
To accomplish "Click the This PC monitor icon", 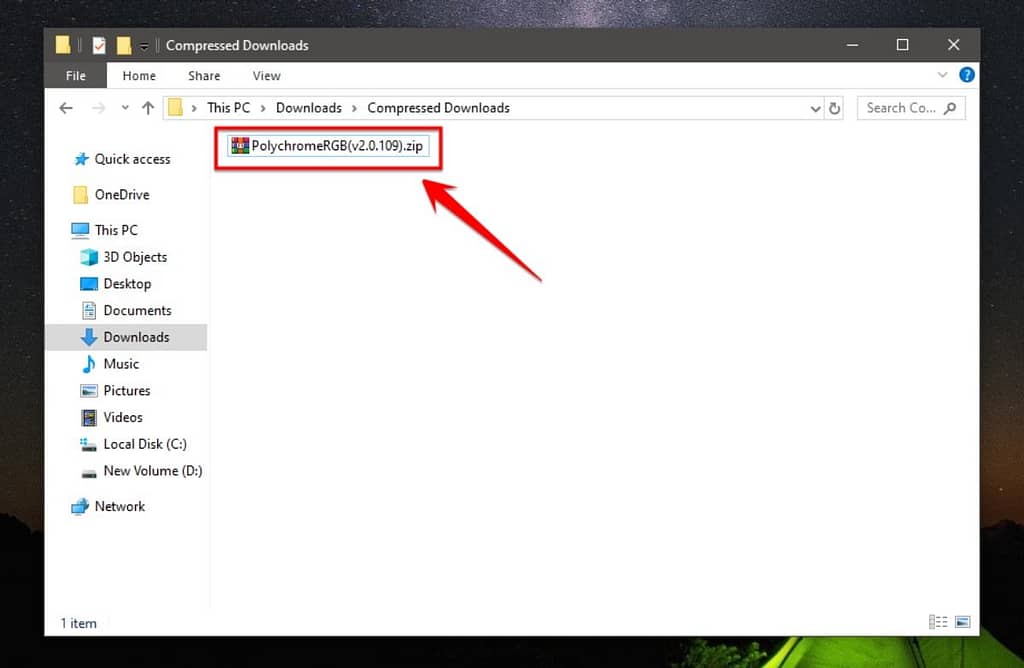I will click(80, 230).
